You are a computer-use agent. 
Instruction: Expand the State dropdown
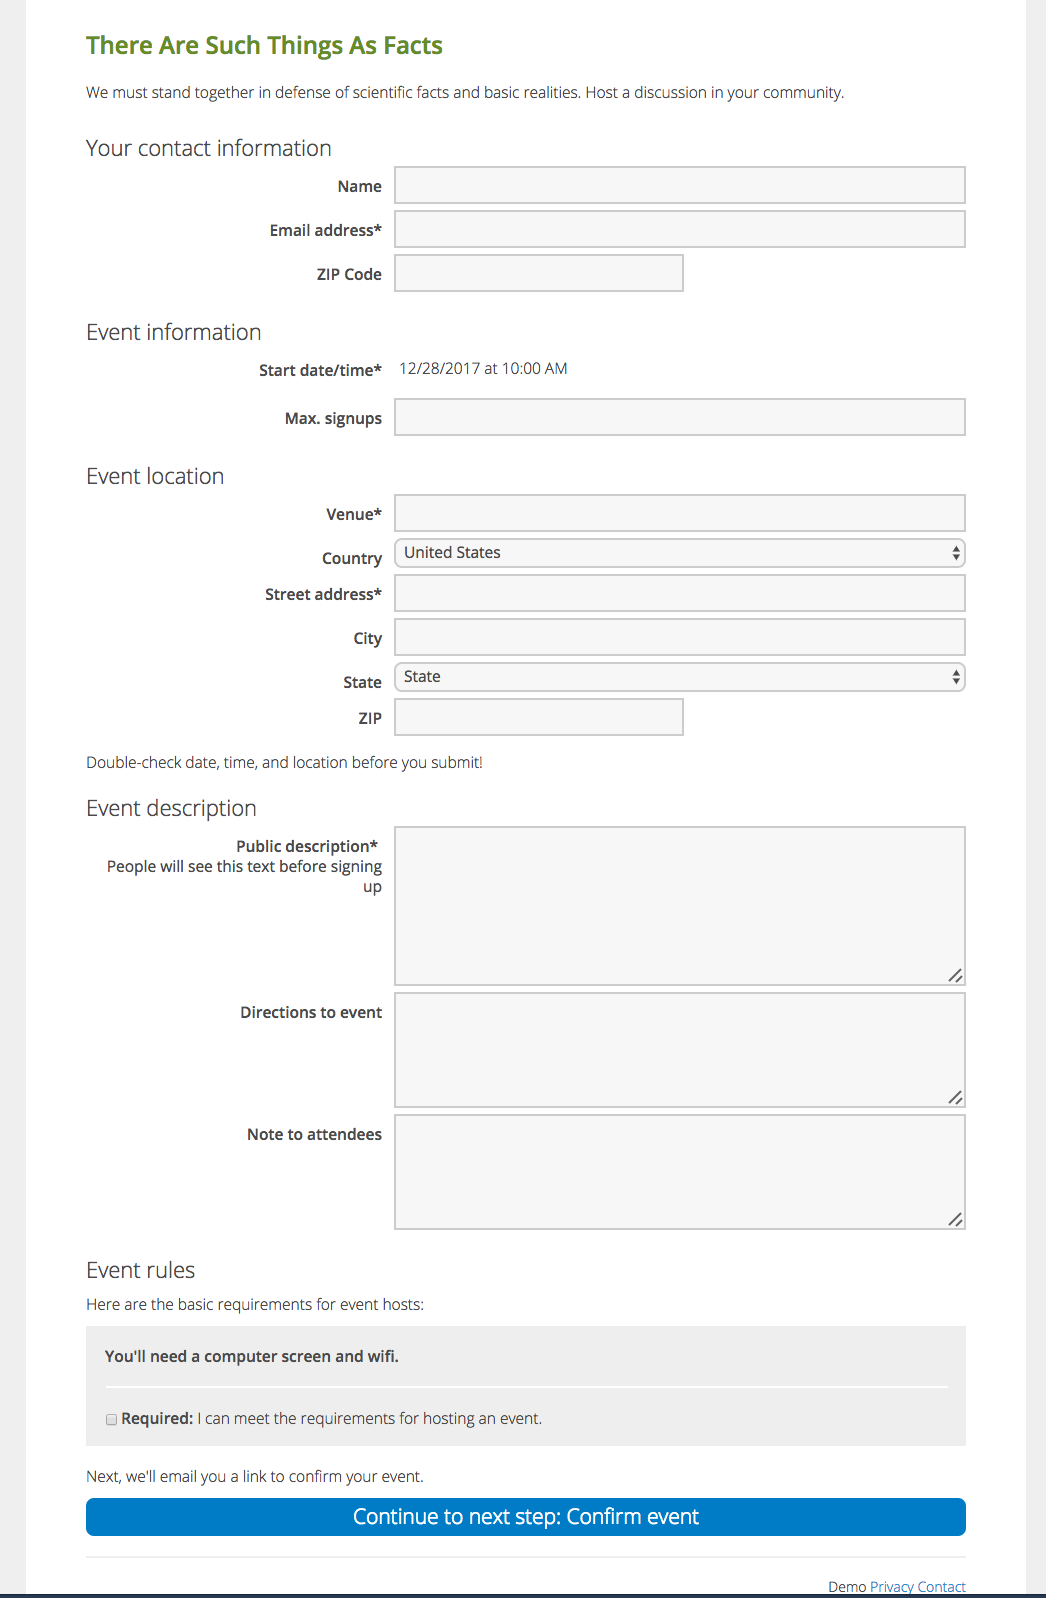click(679, 677)
